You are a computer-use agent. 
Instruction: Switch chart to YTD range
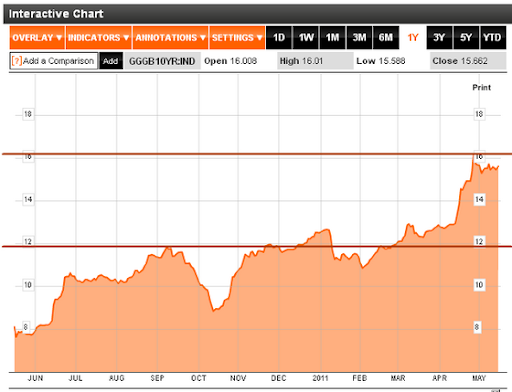(493, 38)
